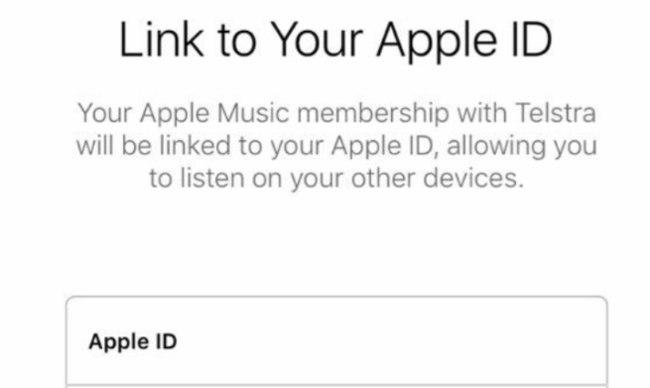
Task: Click the Apple ID input field
Action: 337,341
